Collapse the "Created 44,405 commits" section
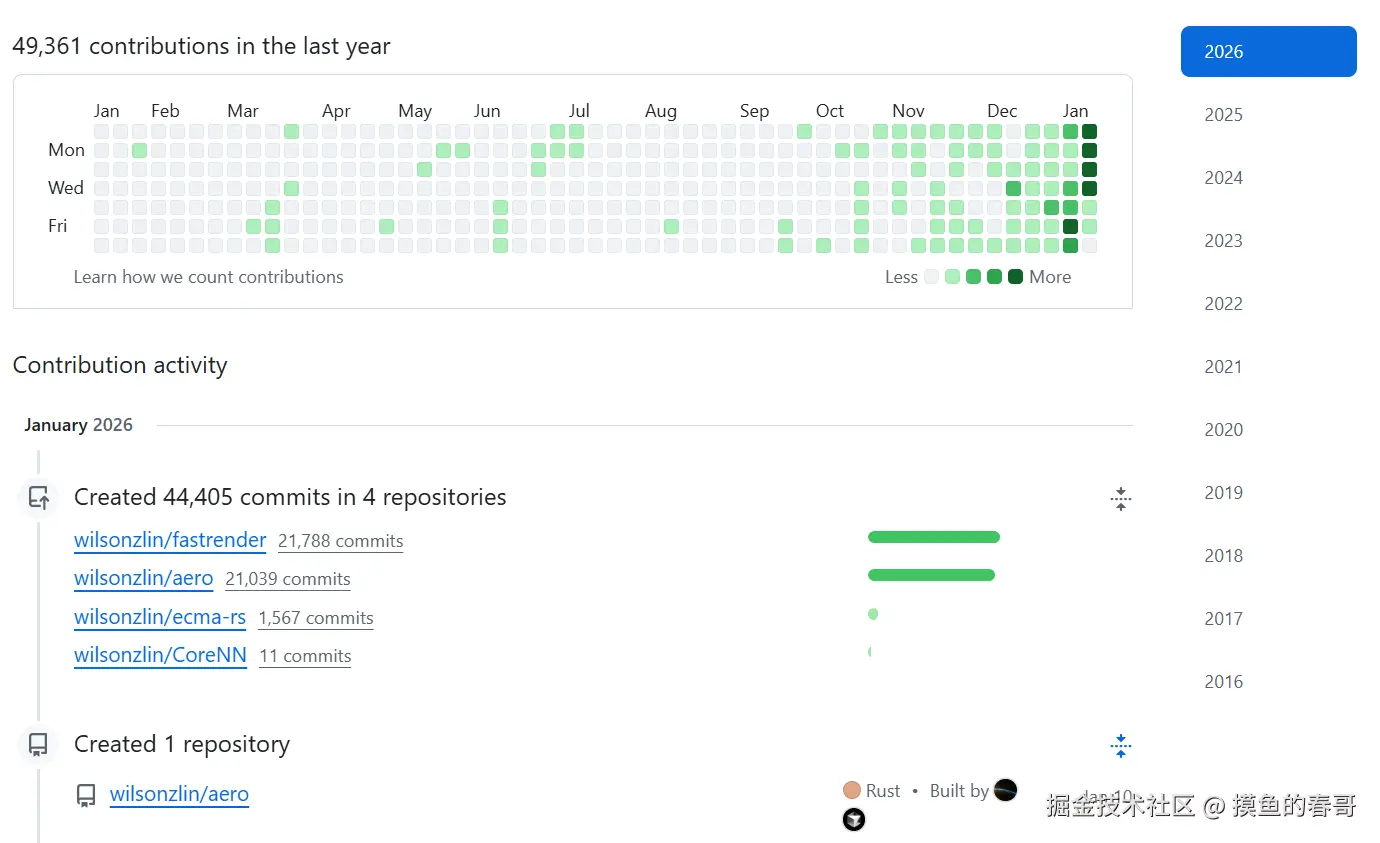The height and width of the screenshot is (843, 1380). [1120, 498]
